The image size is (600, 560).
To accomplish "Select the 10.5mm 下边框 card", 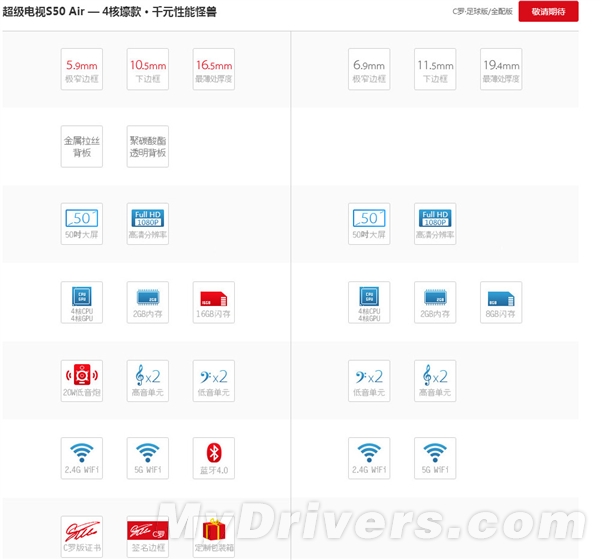I will point(148,69).
